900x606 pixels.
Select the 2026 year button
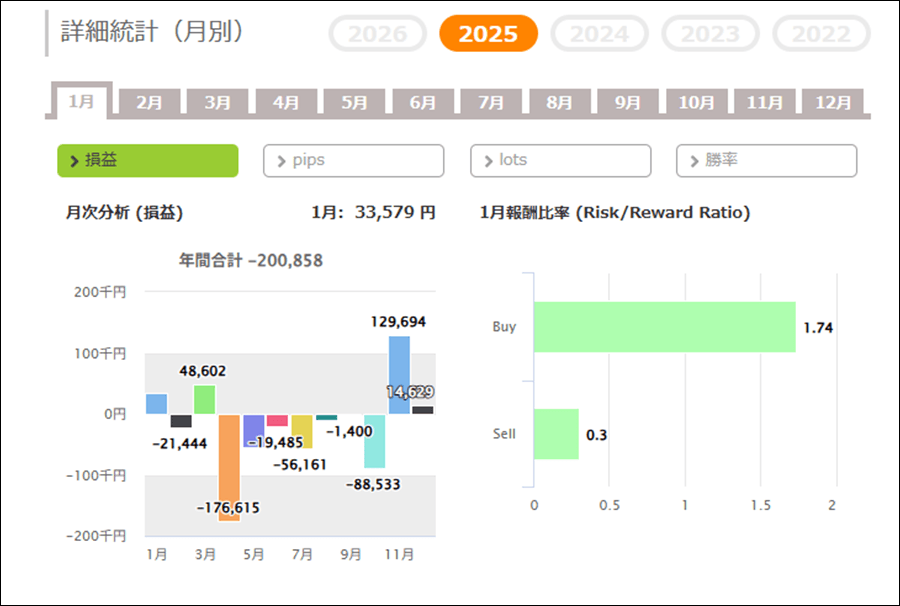377,34
